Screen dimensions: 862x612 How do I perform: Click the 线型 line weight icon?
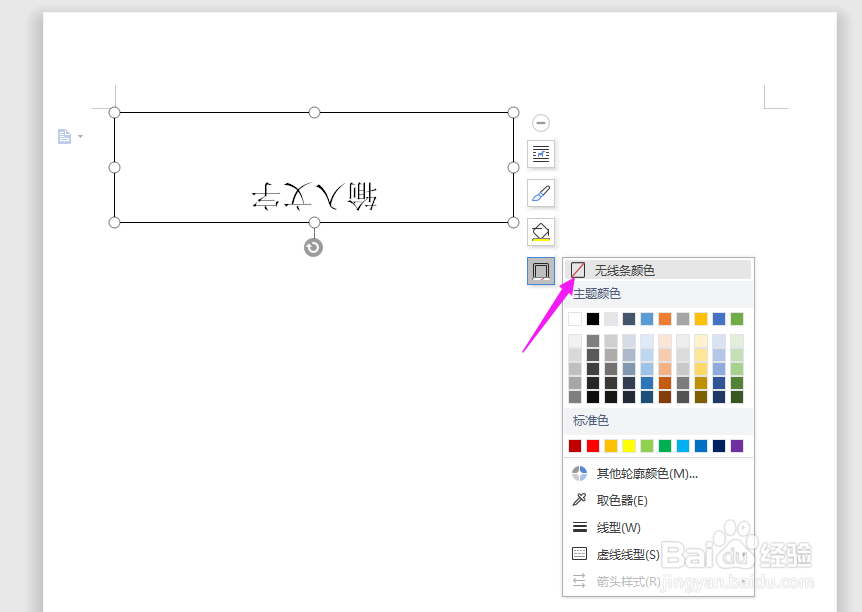click(579, 525)
